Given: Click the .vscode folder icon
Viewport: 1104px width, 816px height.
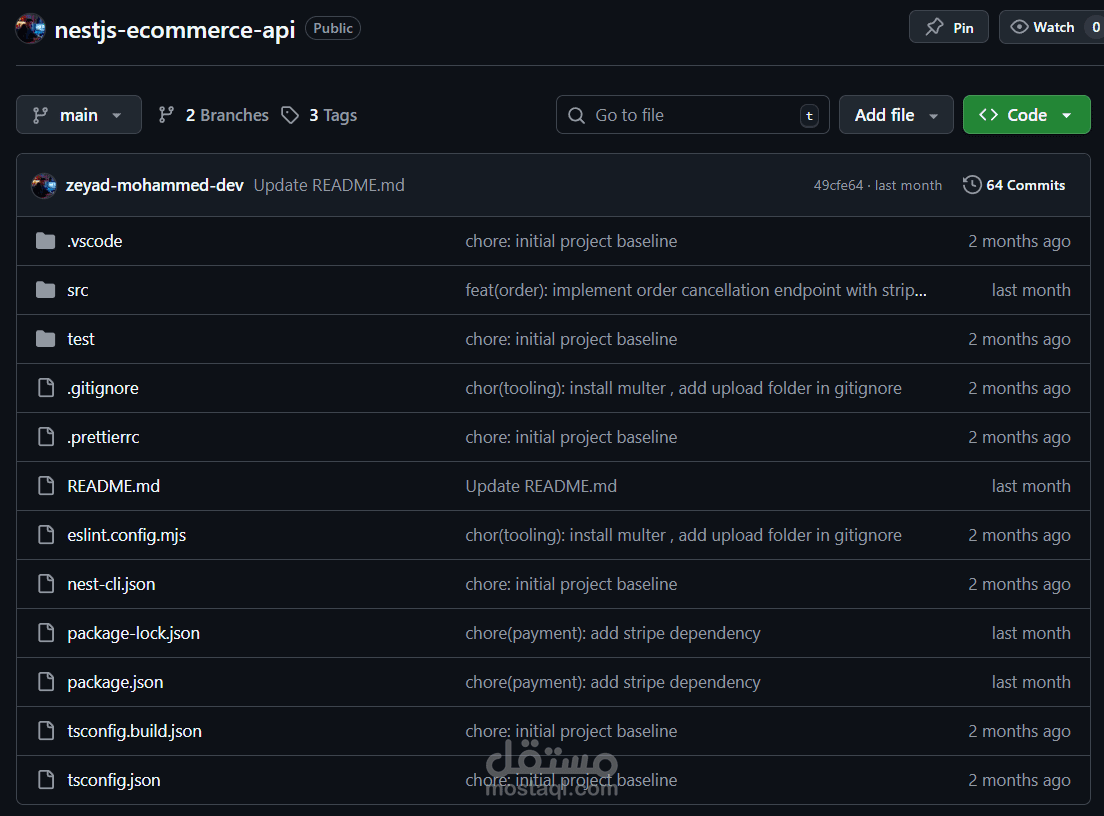Looking at the screenshot, I should tap(46, 241).
